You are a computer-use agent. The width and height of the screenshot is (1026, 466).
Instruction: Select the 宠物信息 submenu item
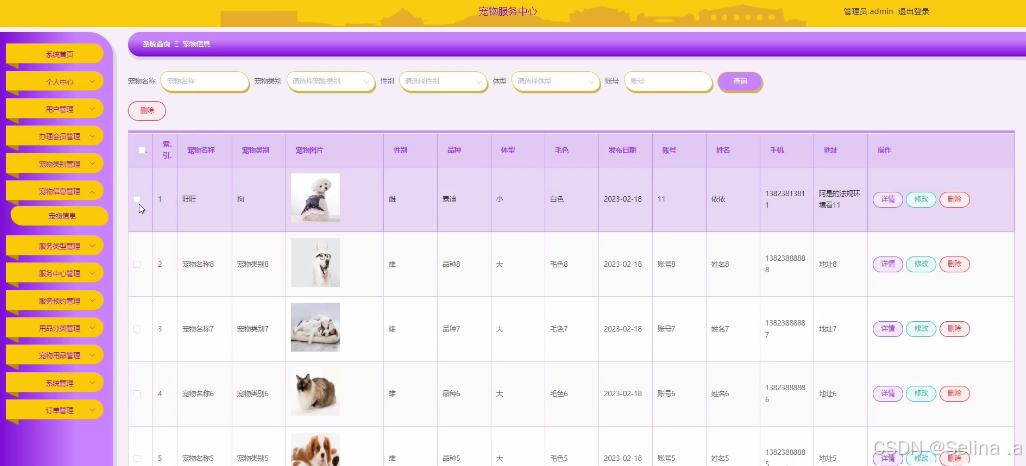point(62,215)
